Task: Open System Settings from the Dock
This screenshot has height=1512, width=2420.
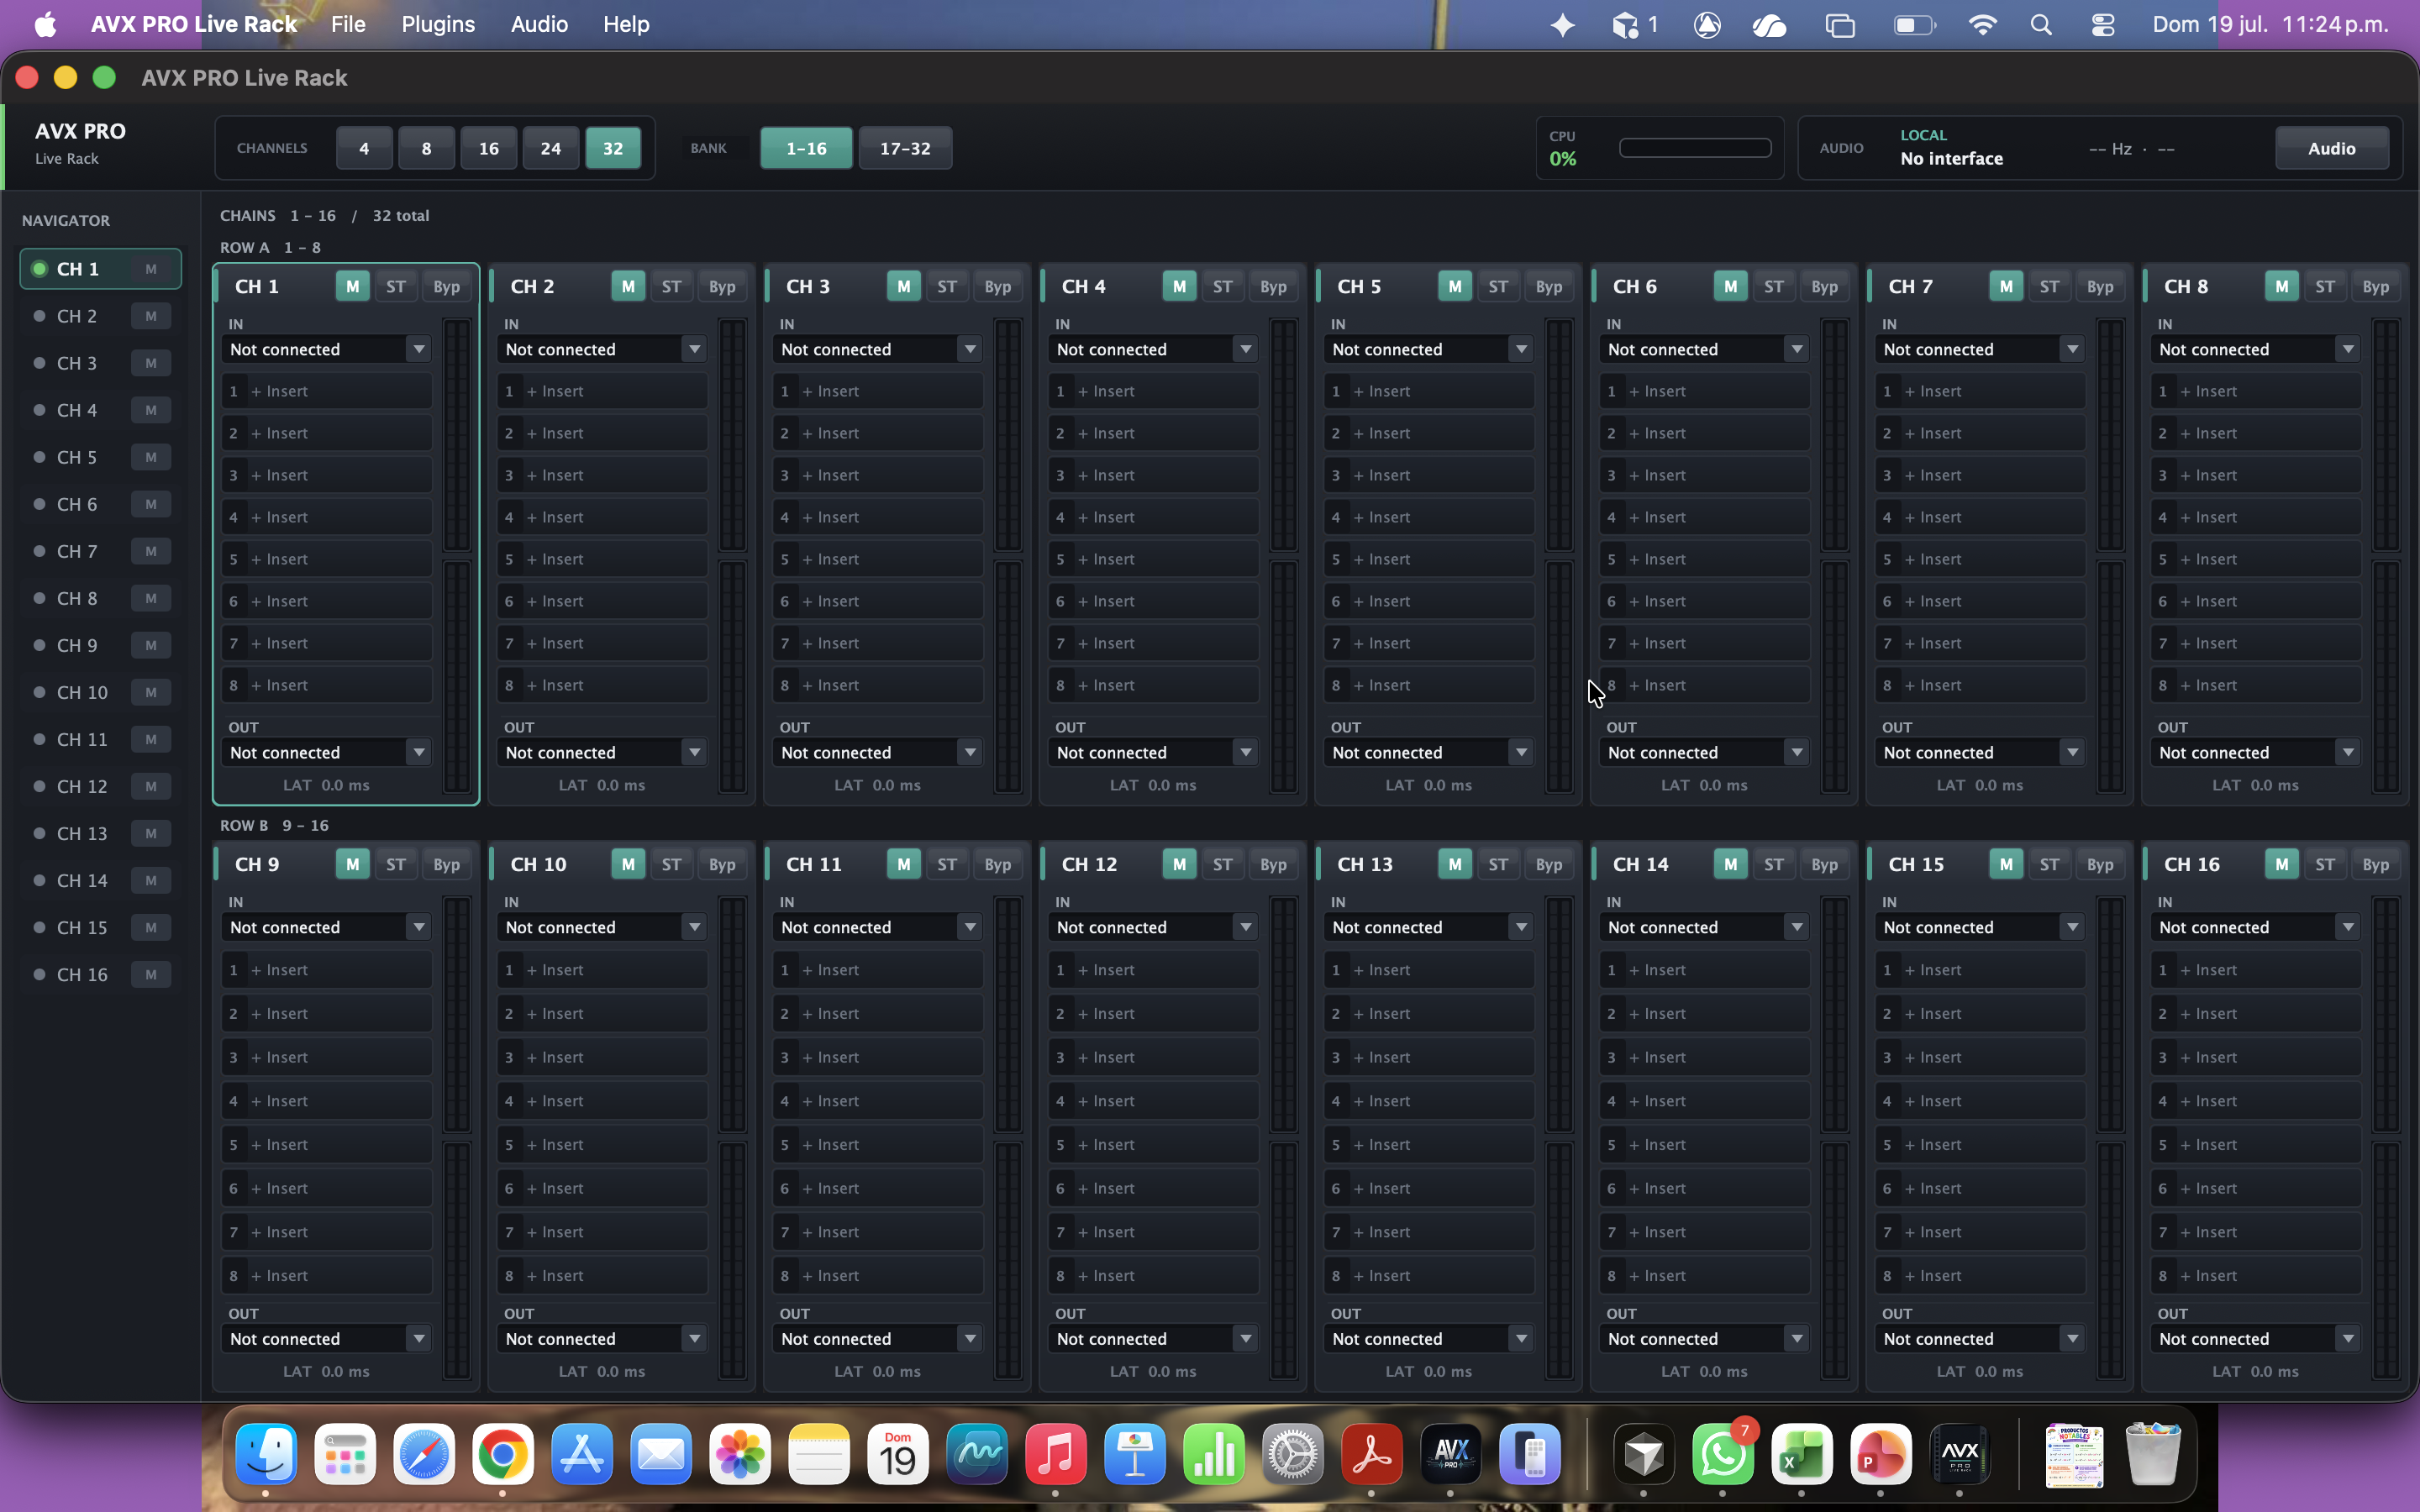Action: coord(1293,1454)
